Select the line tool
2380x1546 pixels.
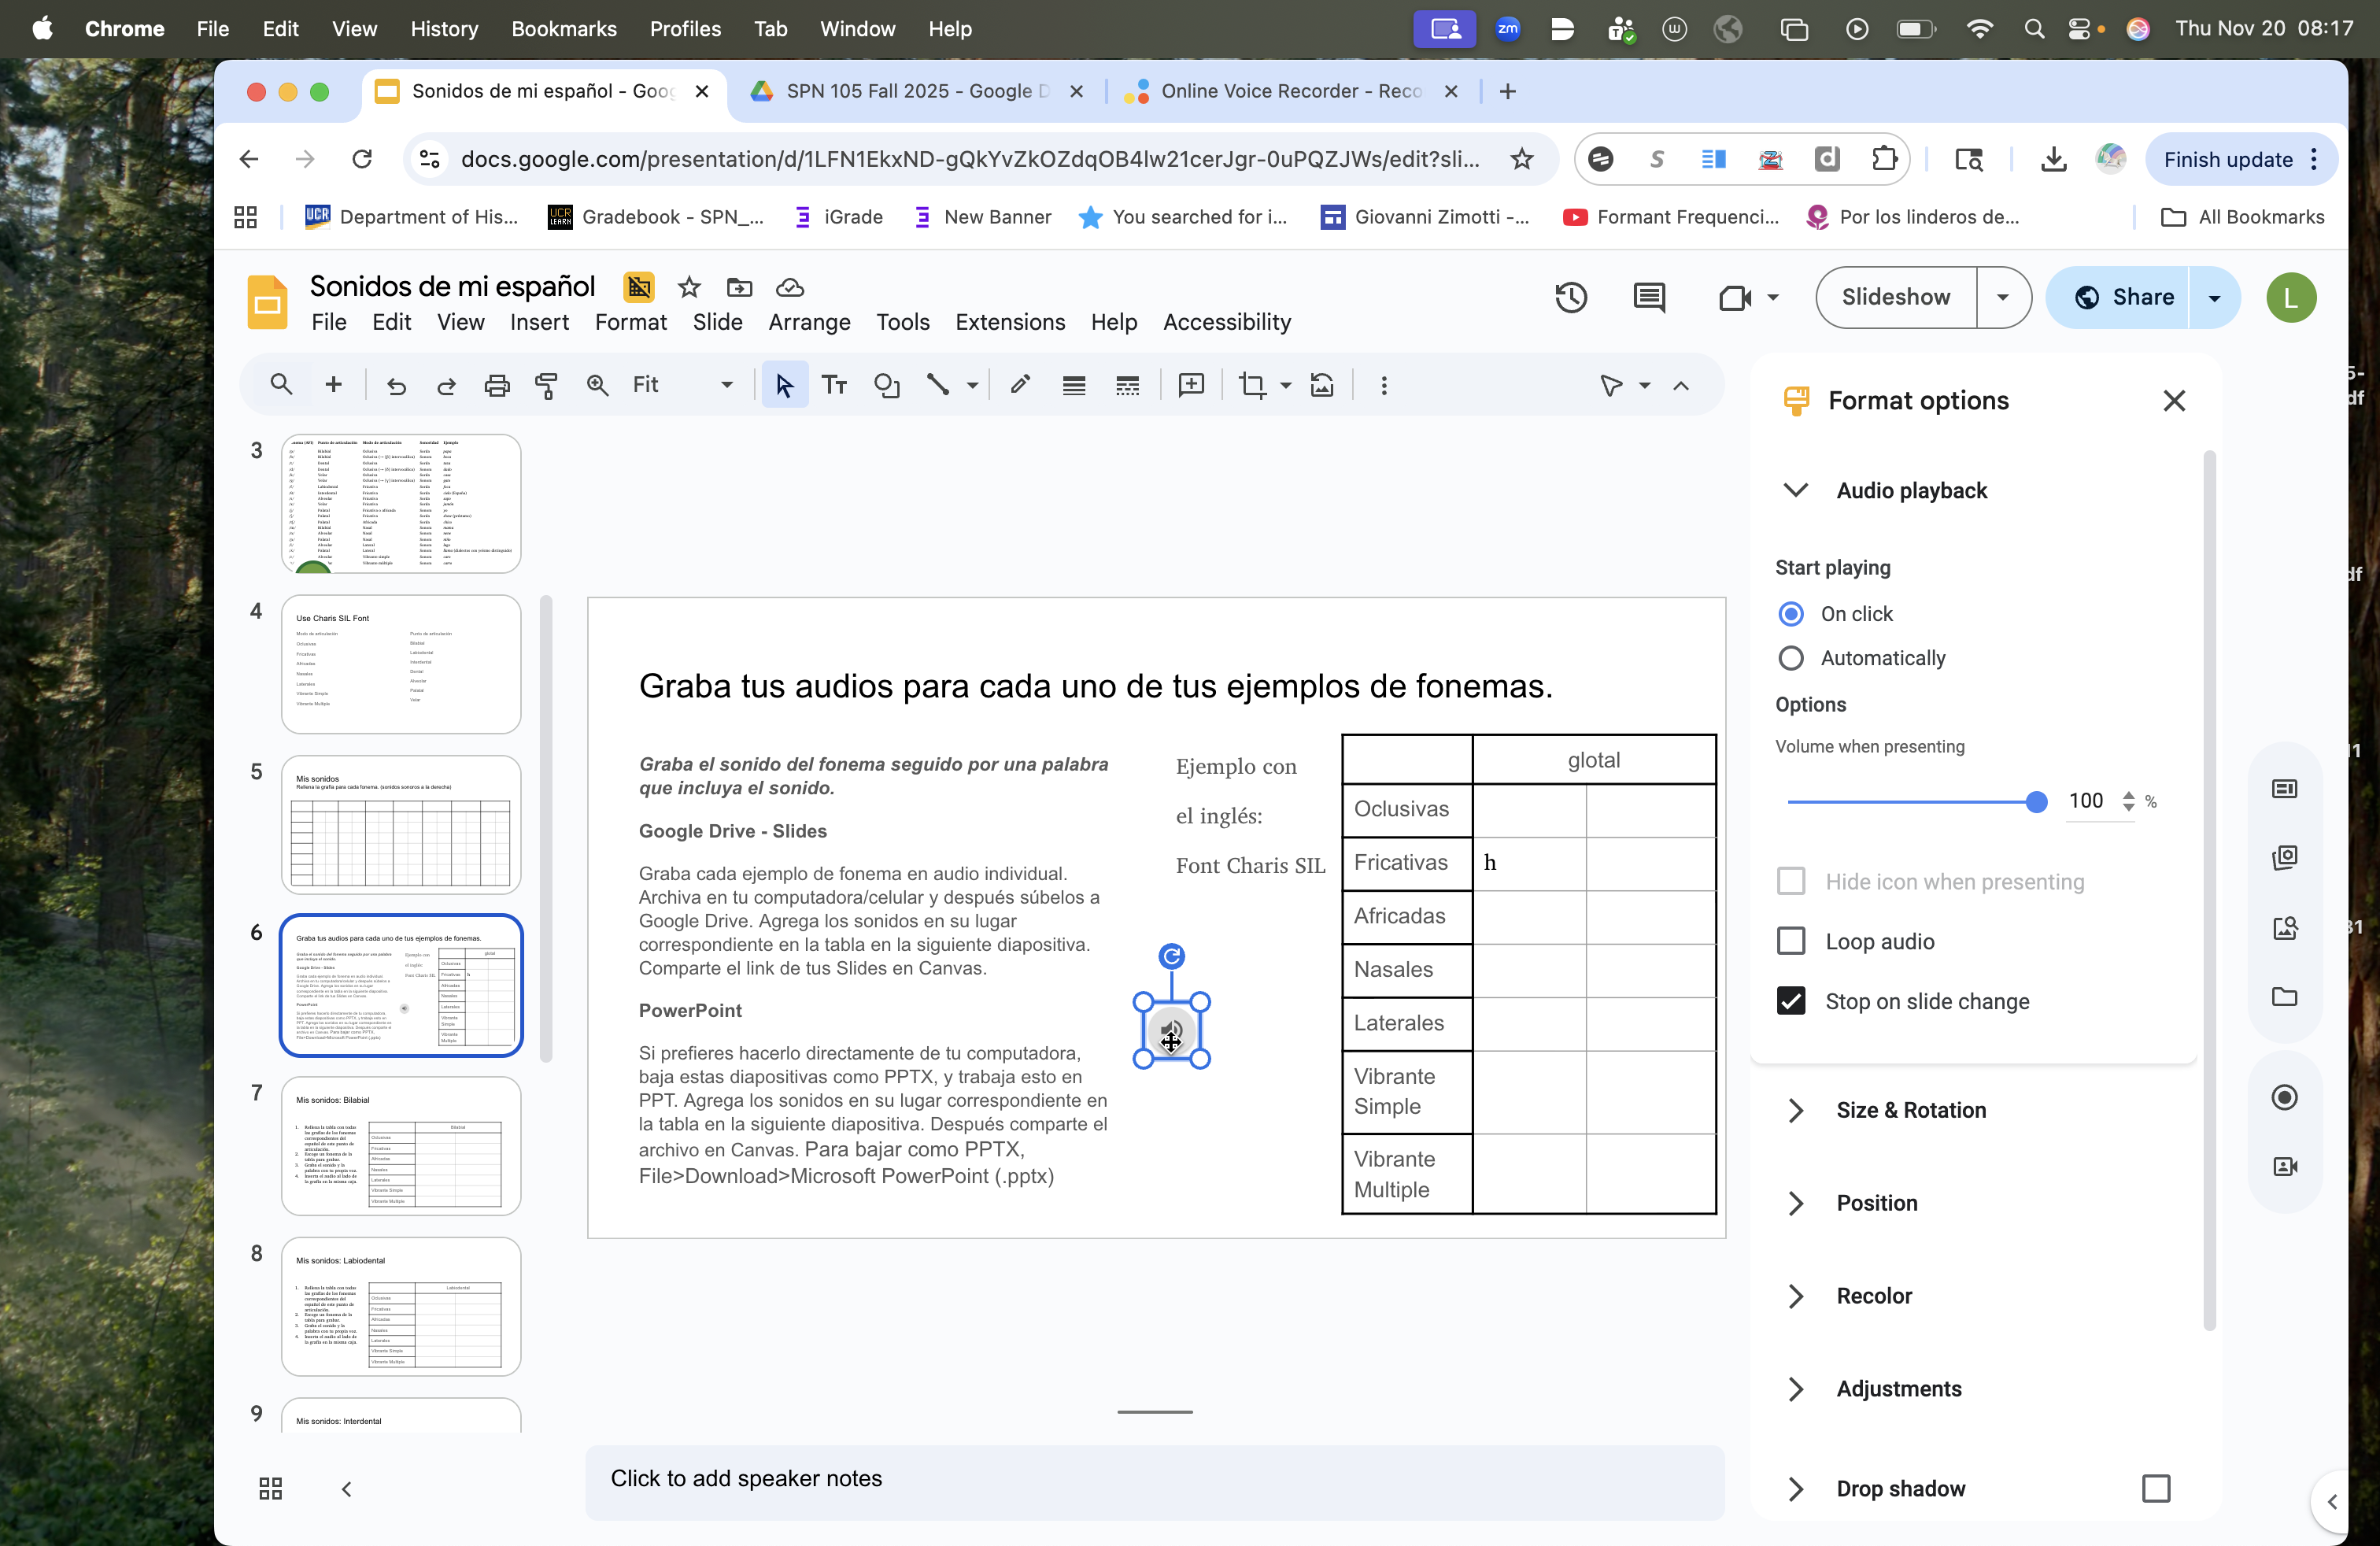tap(938, 385)
